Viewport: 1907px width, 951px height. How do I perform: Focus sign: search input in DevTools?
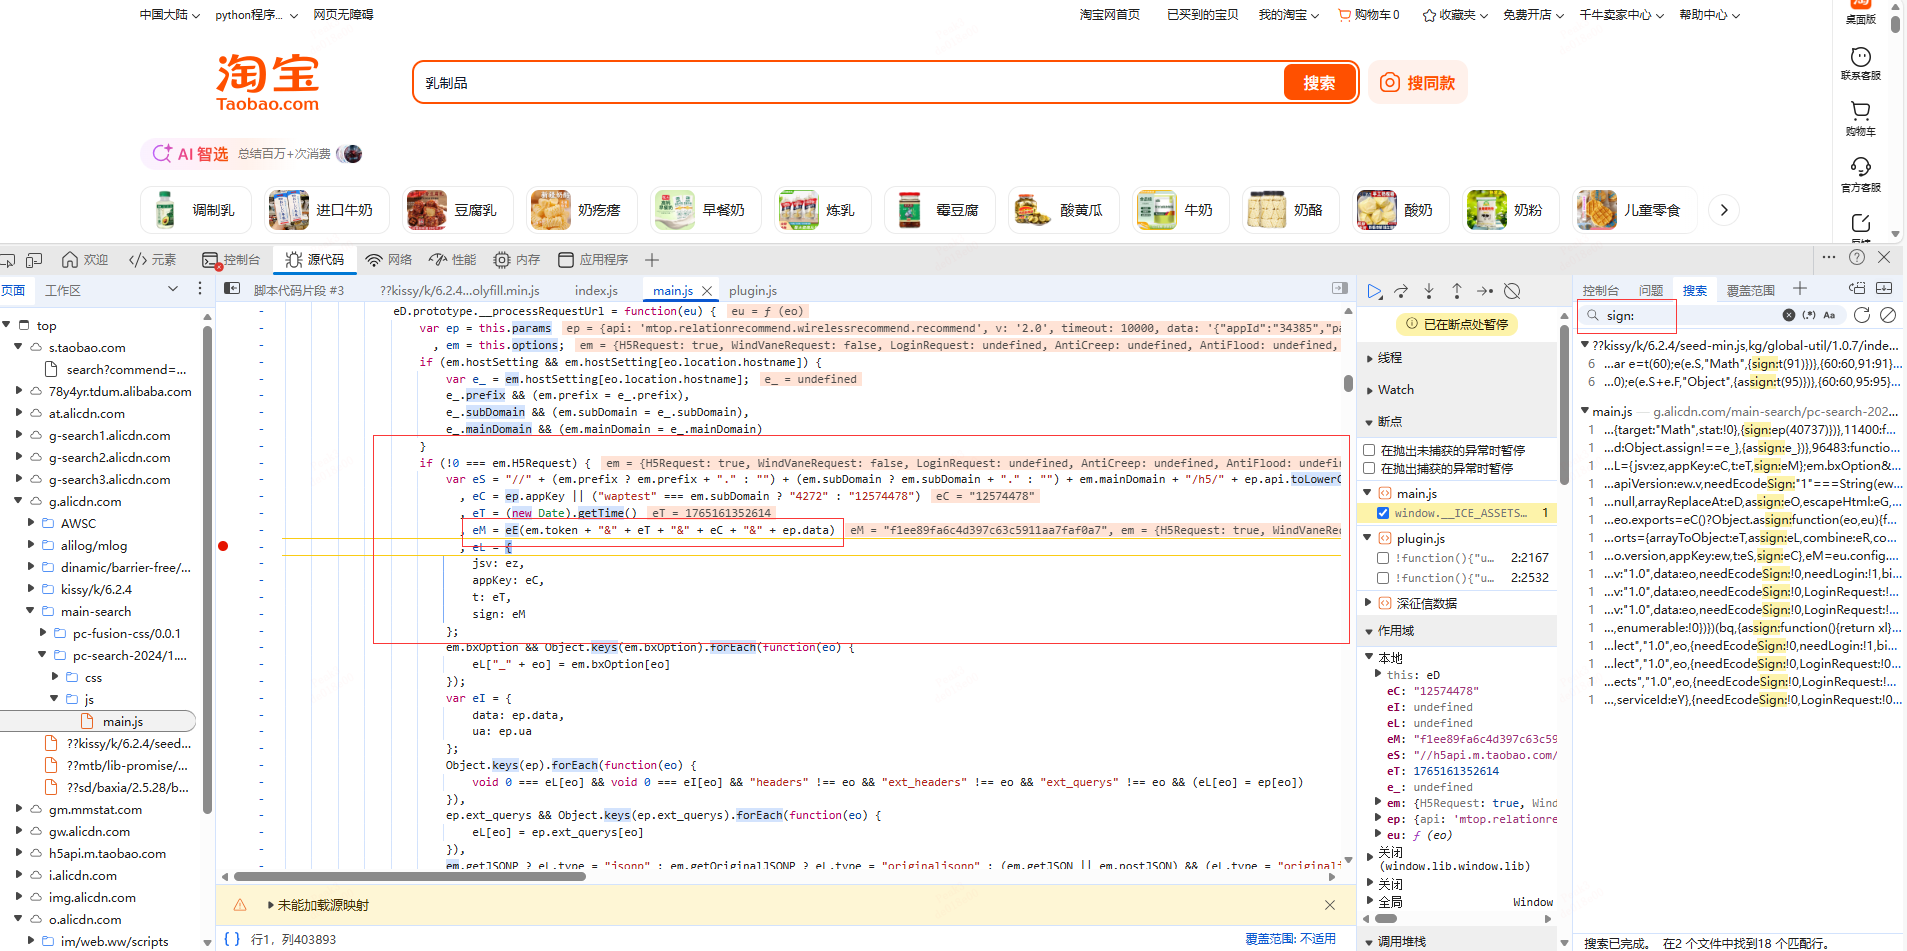[1690, 316]
